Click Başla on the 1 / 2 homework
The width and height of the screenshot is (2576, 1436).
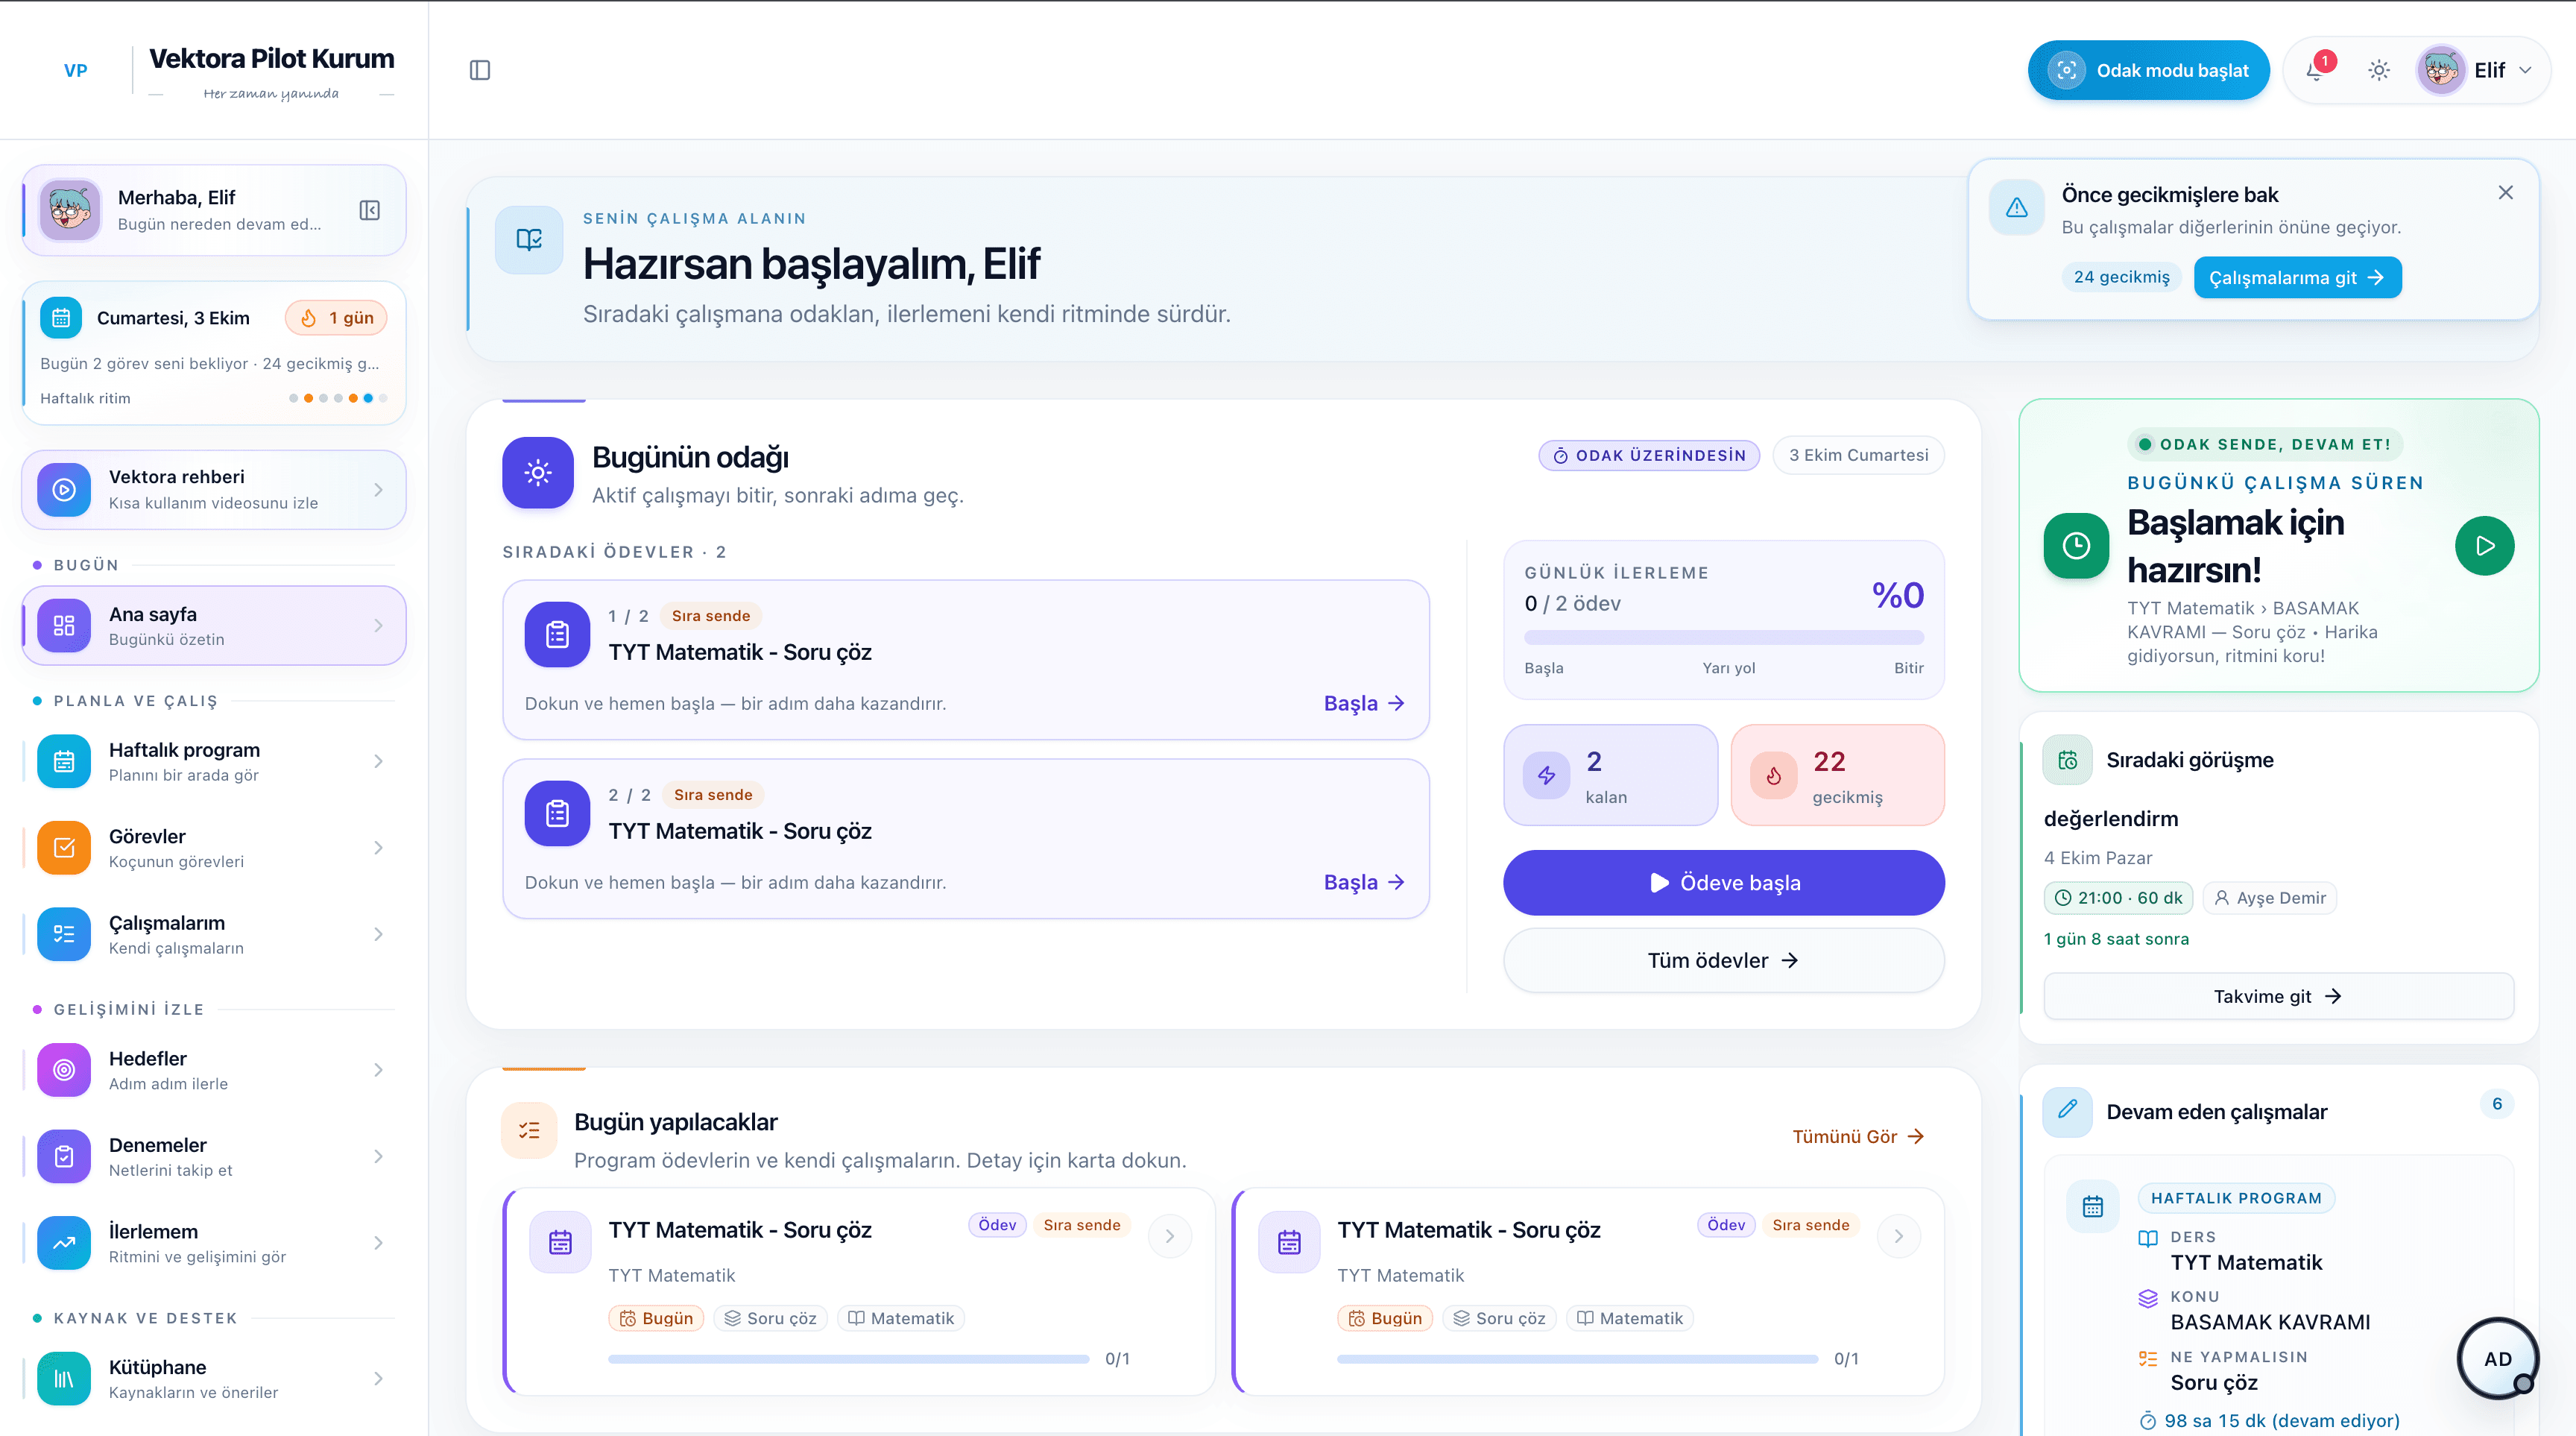coord(1364,703)
